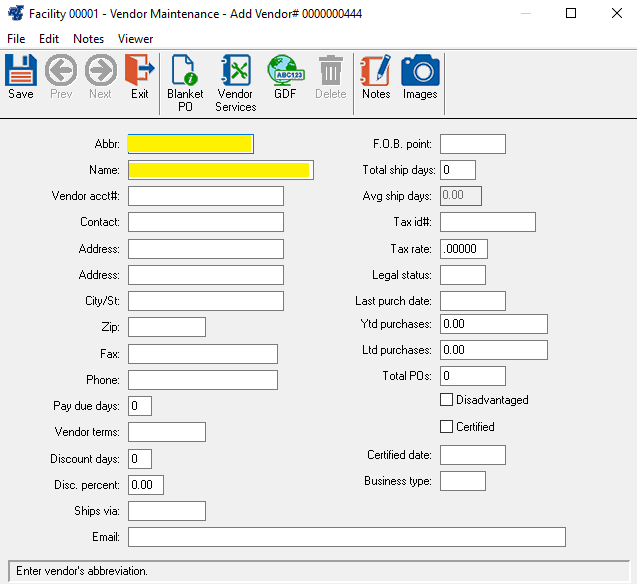Viewport: 637px width, 584px height.
Task: Tick the Certified checkbox
Action: click(x=447, y=427)
